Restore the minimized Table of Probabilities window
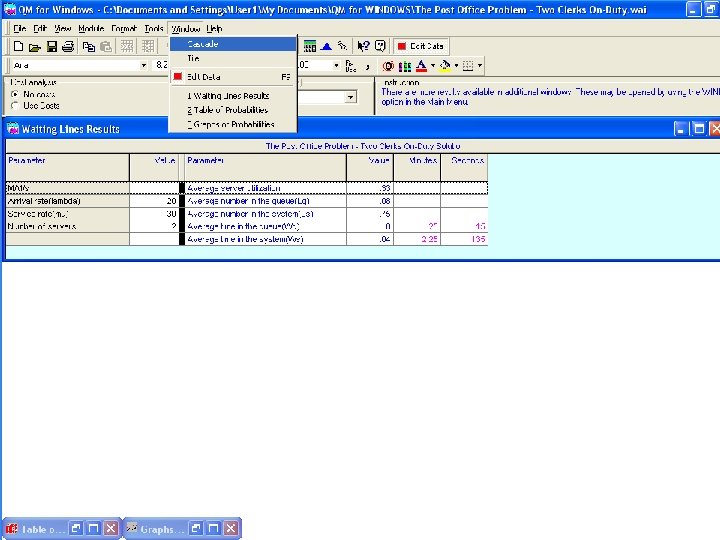This screenshot has width=720, height=540. click(x=76, y=529)
